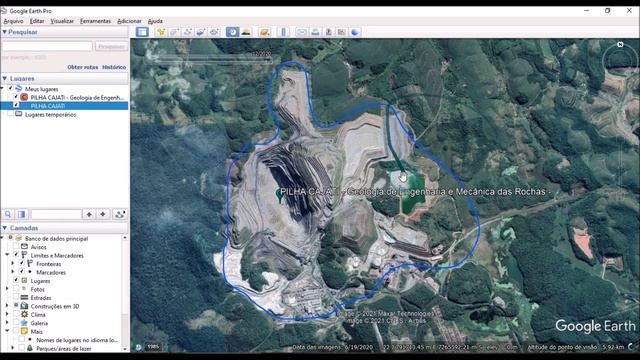The width and height of the screenshot is (640, 360).
Task: Open the Arquivo menu
Action: pos(13,21)
